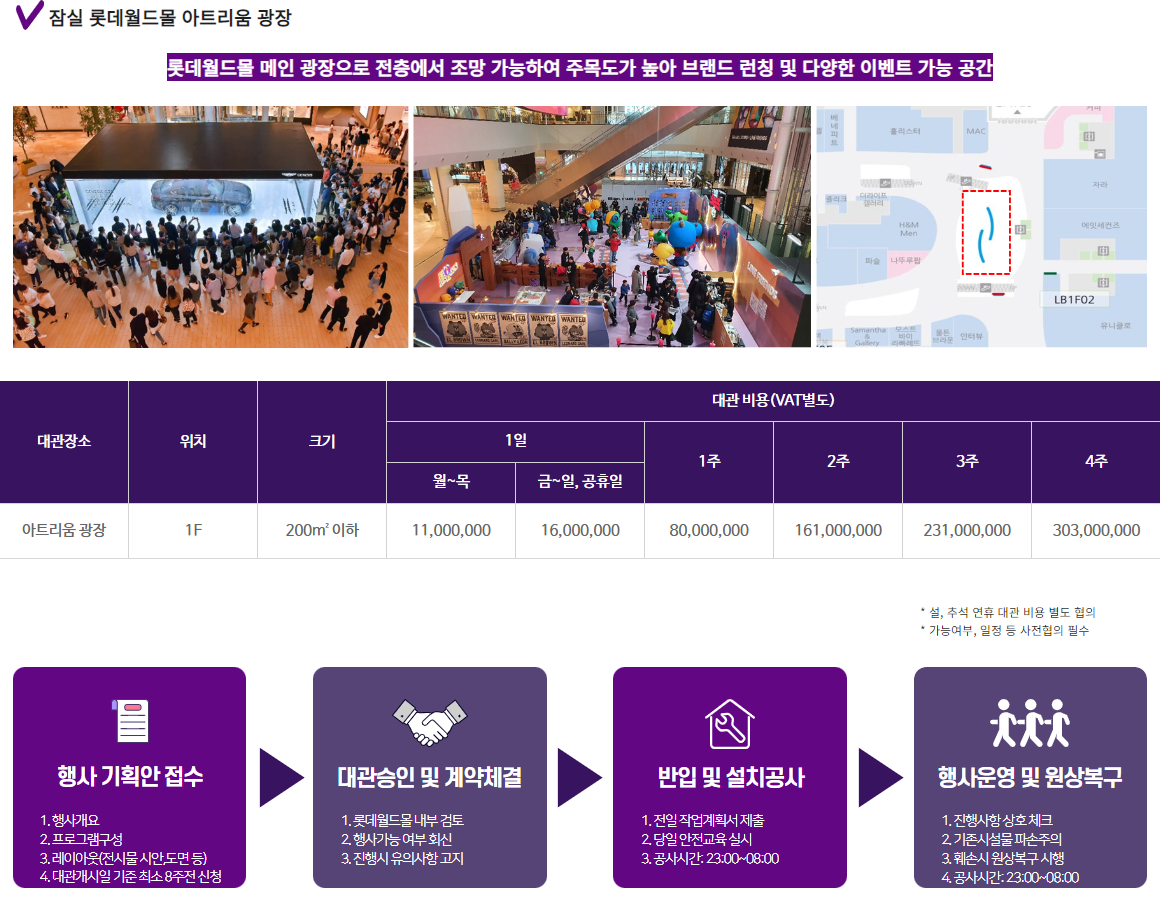
Task: Click the 2. 프로그램구성 list item
Action: [x=81, y=839]
